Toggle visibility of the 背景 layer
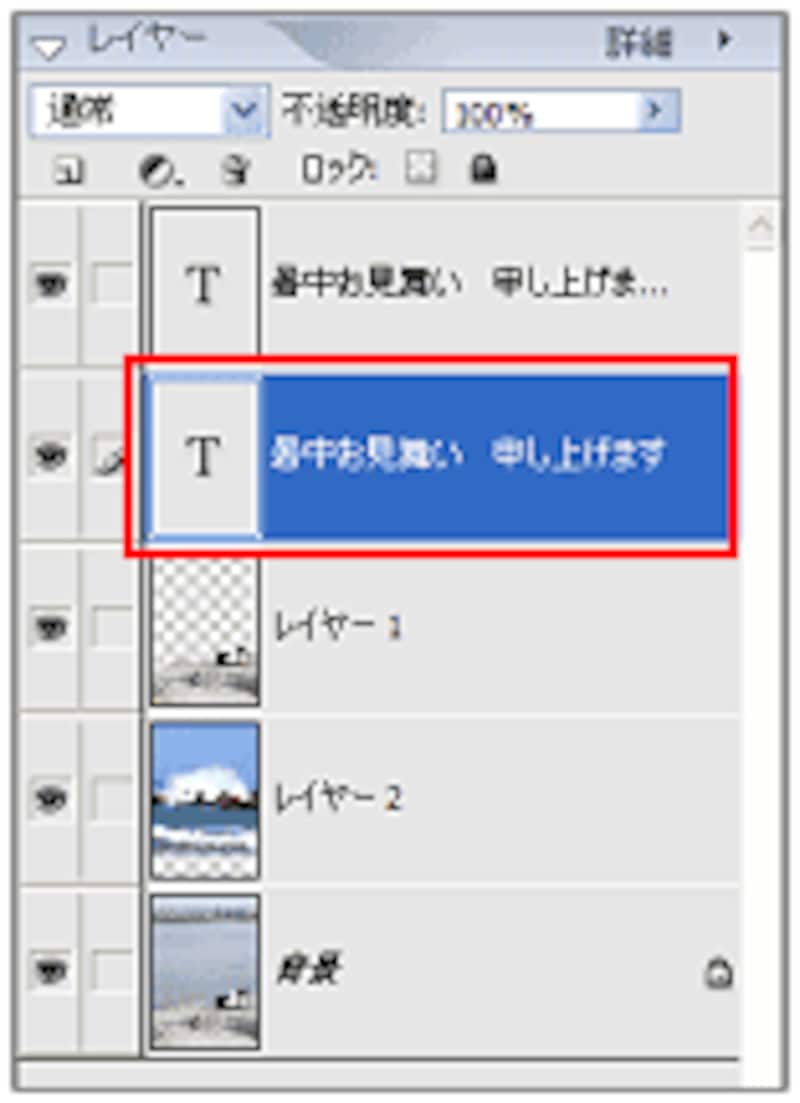This screenshot has height=1103, width=800. 50,972
